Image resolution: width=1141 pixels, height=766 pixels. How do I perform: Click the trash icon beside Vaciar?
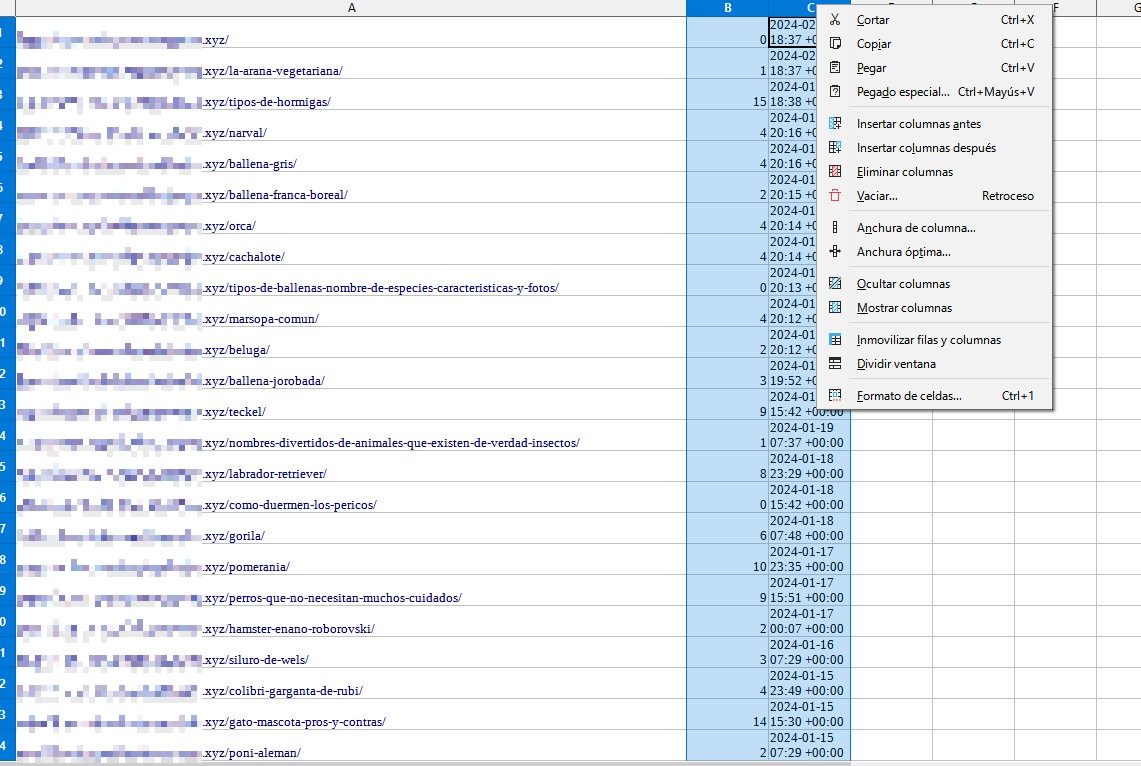(835, 196)
